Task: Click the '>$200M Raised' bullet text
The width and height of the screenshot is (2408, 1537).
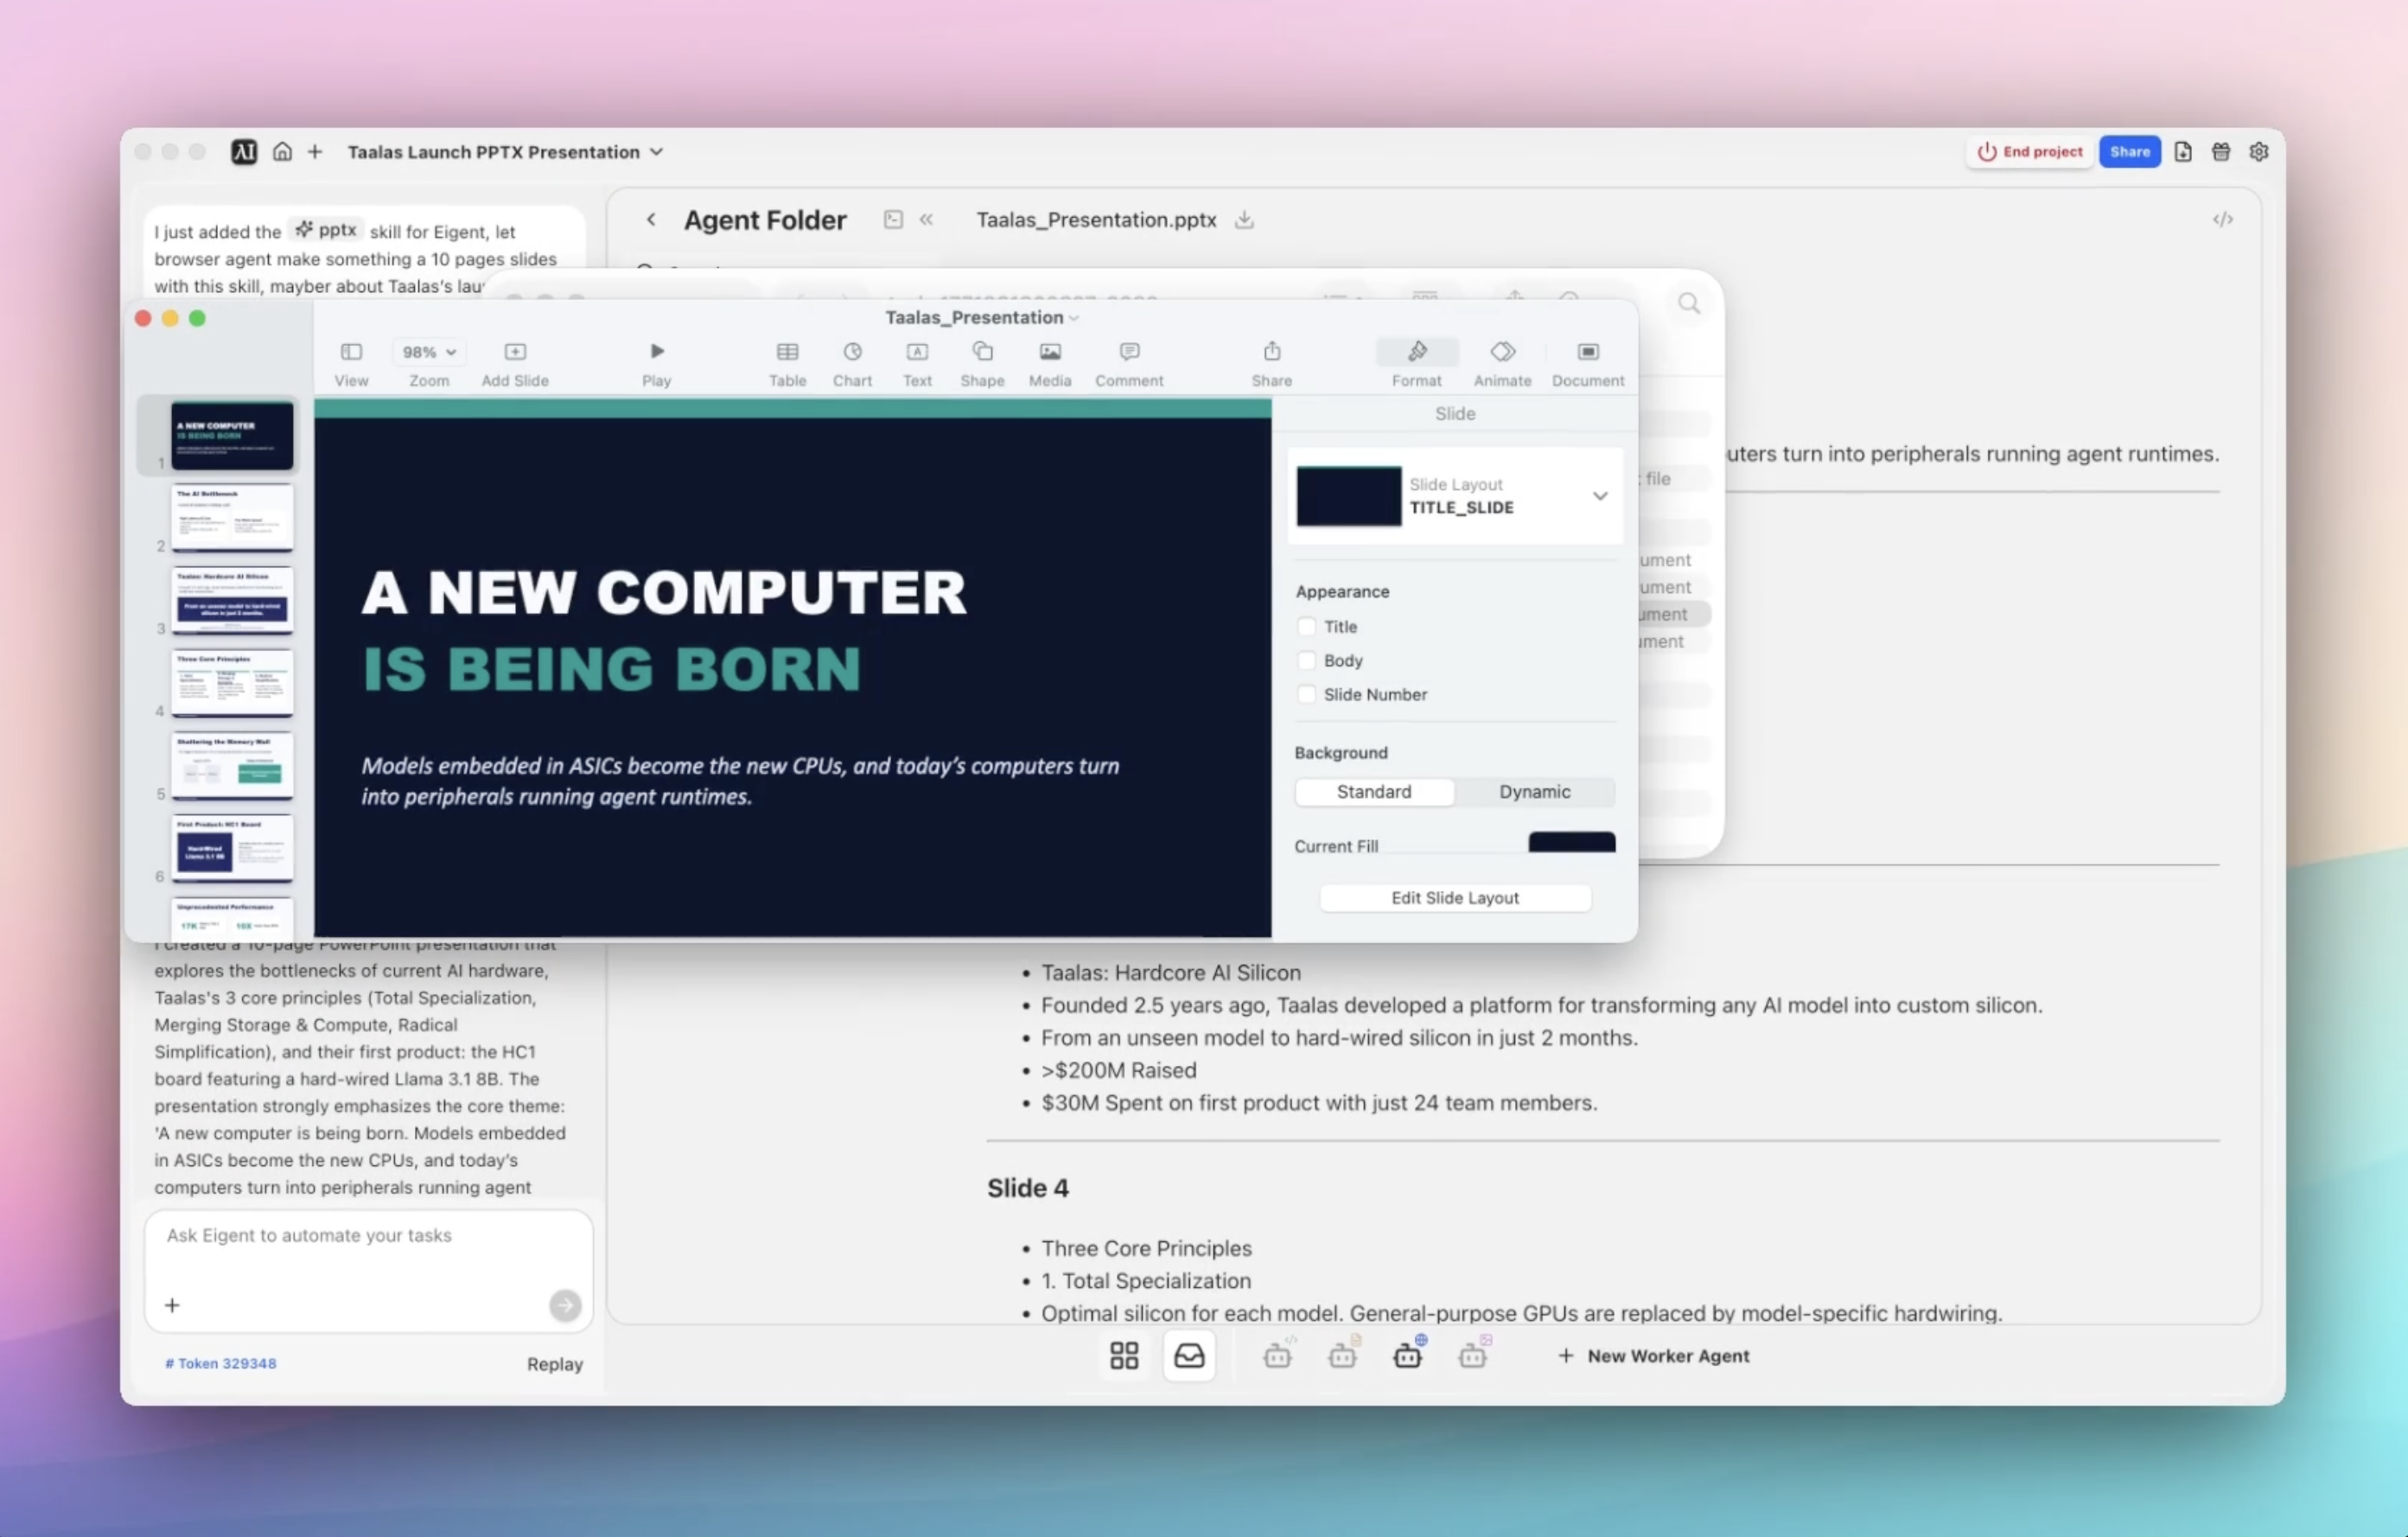Action: [x=1118, y=1071]
